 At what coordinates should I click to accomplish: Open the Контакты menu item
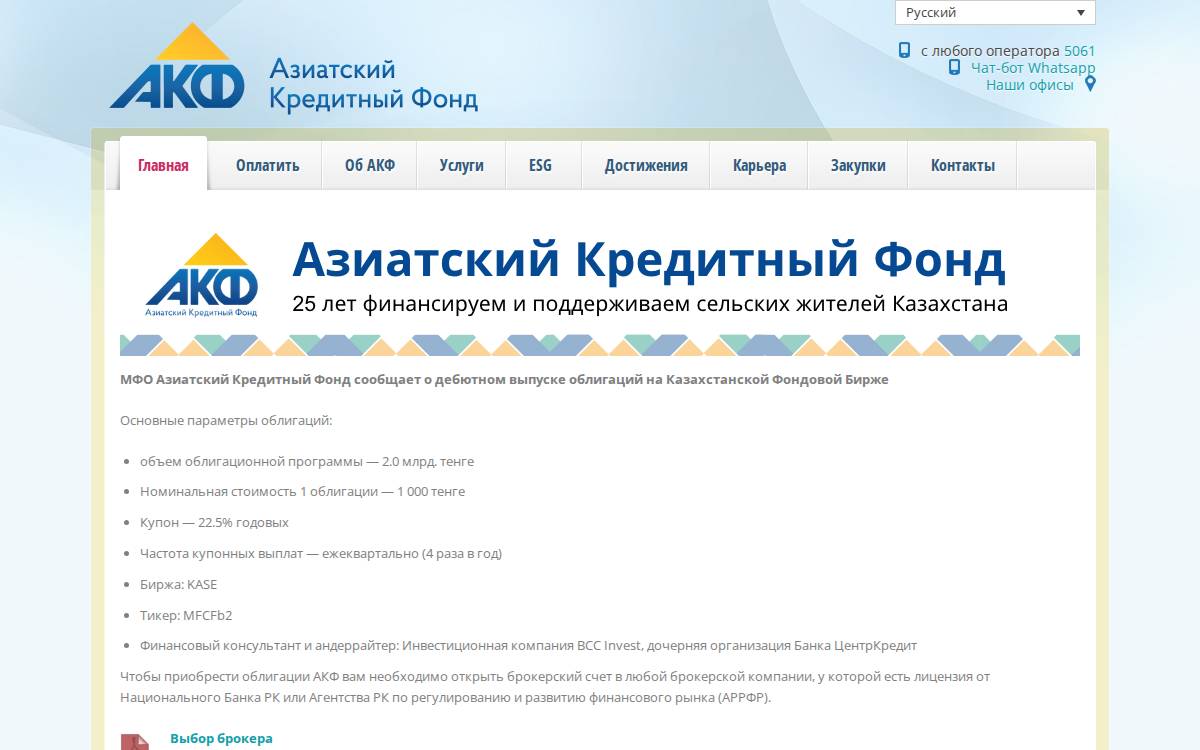[x=963, y=165]
